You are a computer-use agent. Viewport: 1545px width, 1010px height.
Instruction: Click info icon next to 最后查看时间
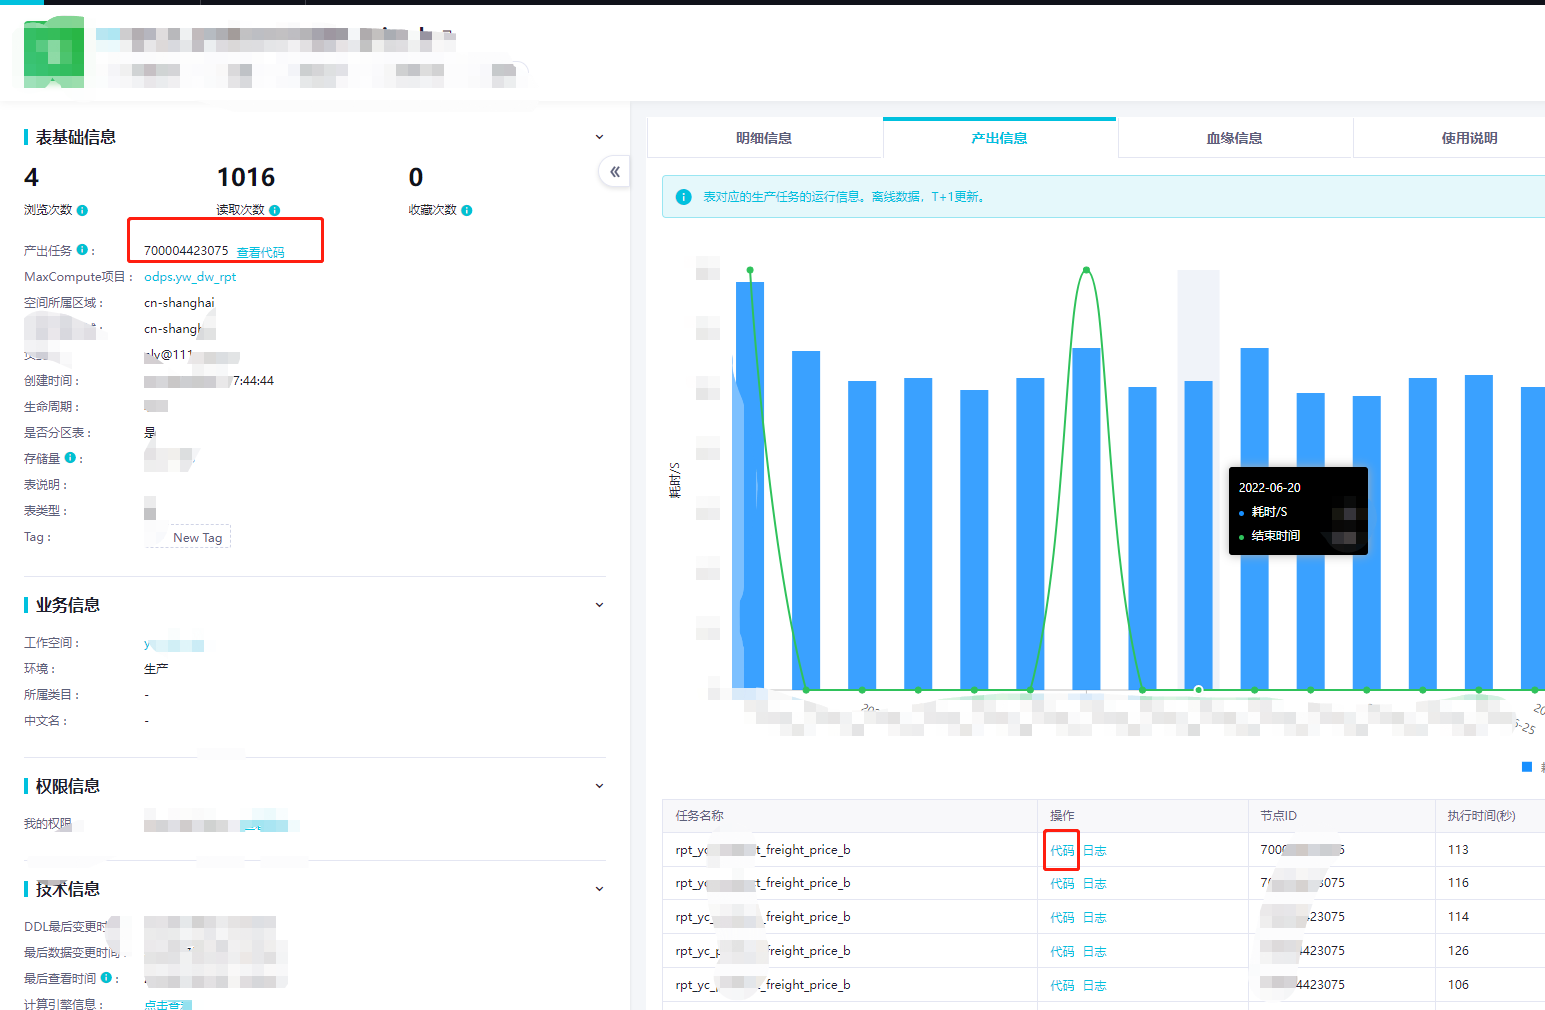[x=106, y=978]
